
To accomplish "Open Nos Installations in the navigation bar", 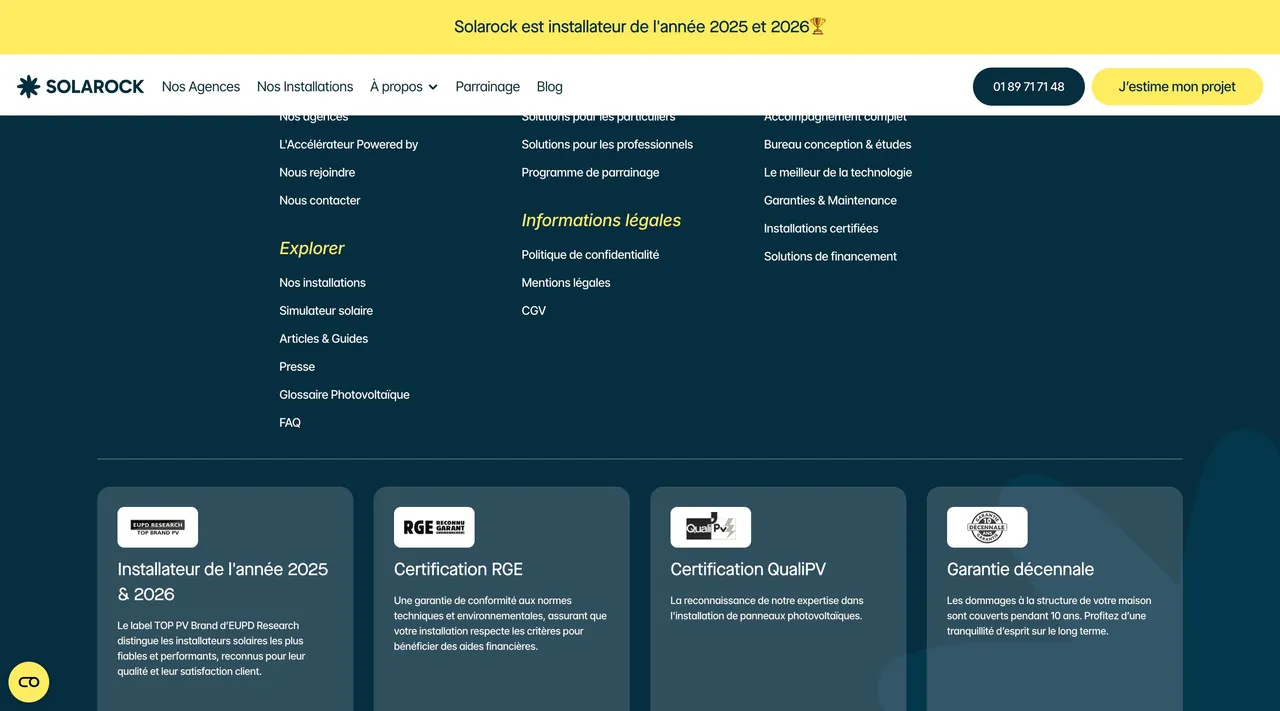I will click(305, 87).
